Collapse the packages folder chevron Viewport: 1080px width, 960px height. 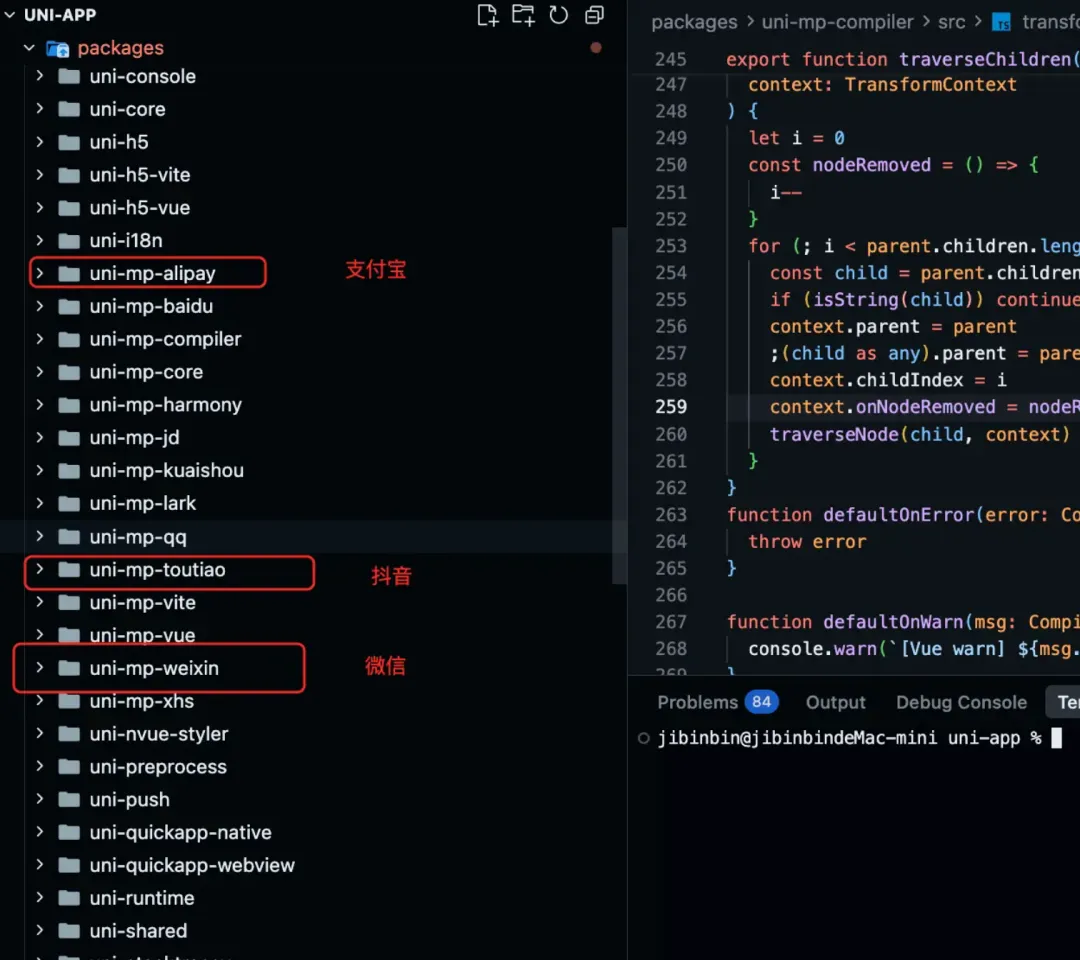[29, 48]
